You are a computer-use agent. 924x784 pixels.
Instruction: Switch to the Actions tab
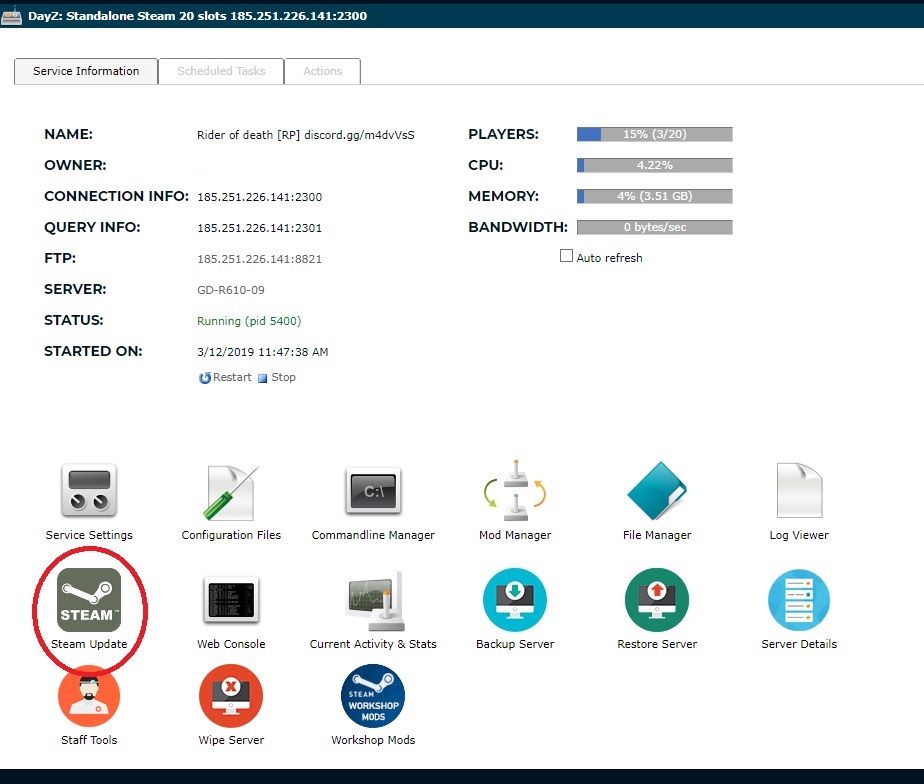coord(322,71)
